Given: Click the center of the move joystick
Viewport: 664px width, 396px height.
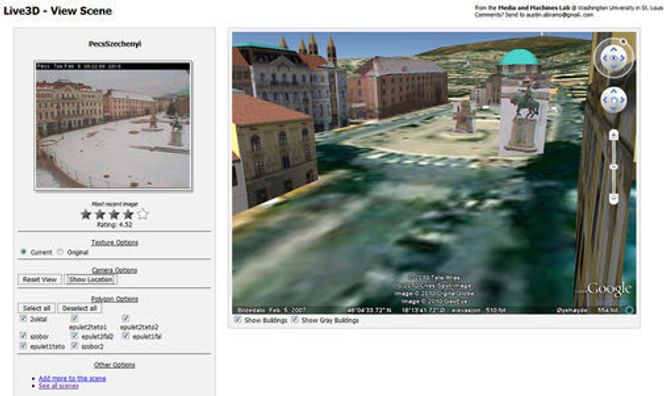Looking at the screenshot, I should pos(614,100).
